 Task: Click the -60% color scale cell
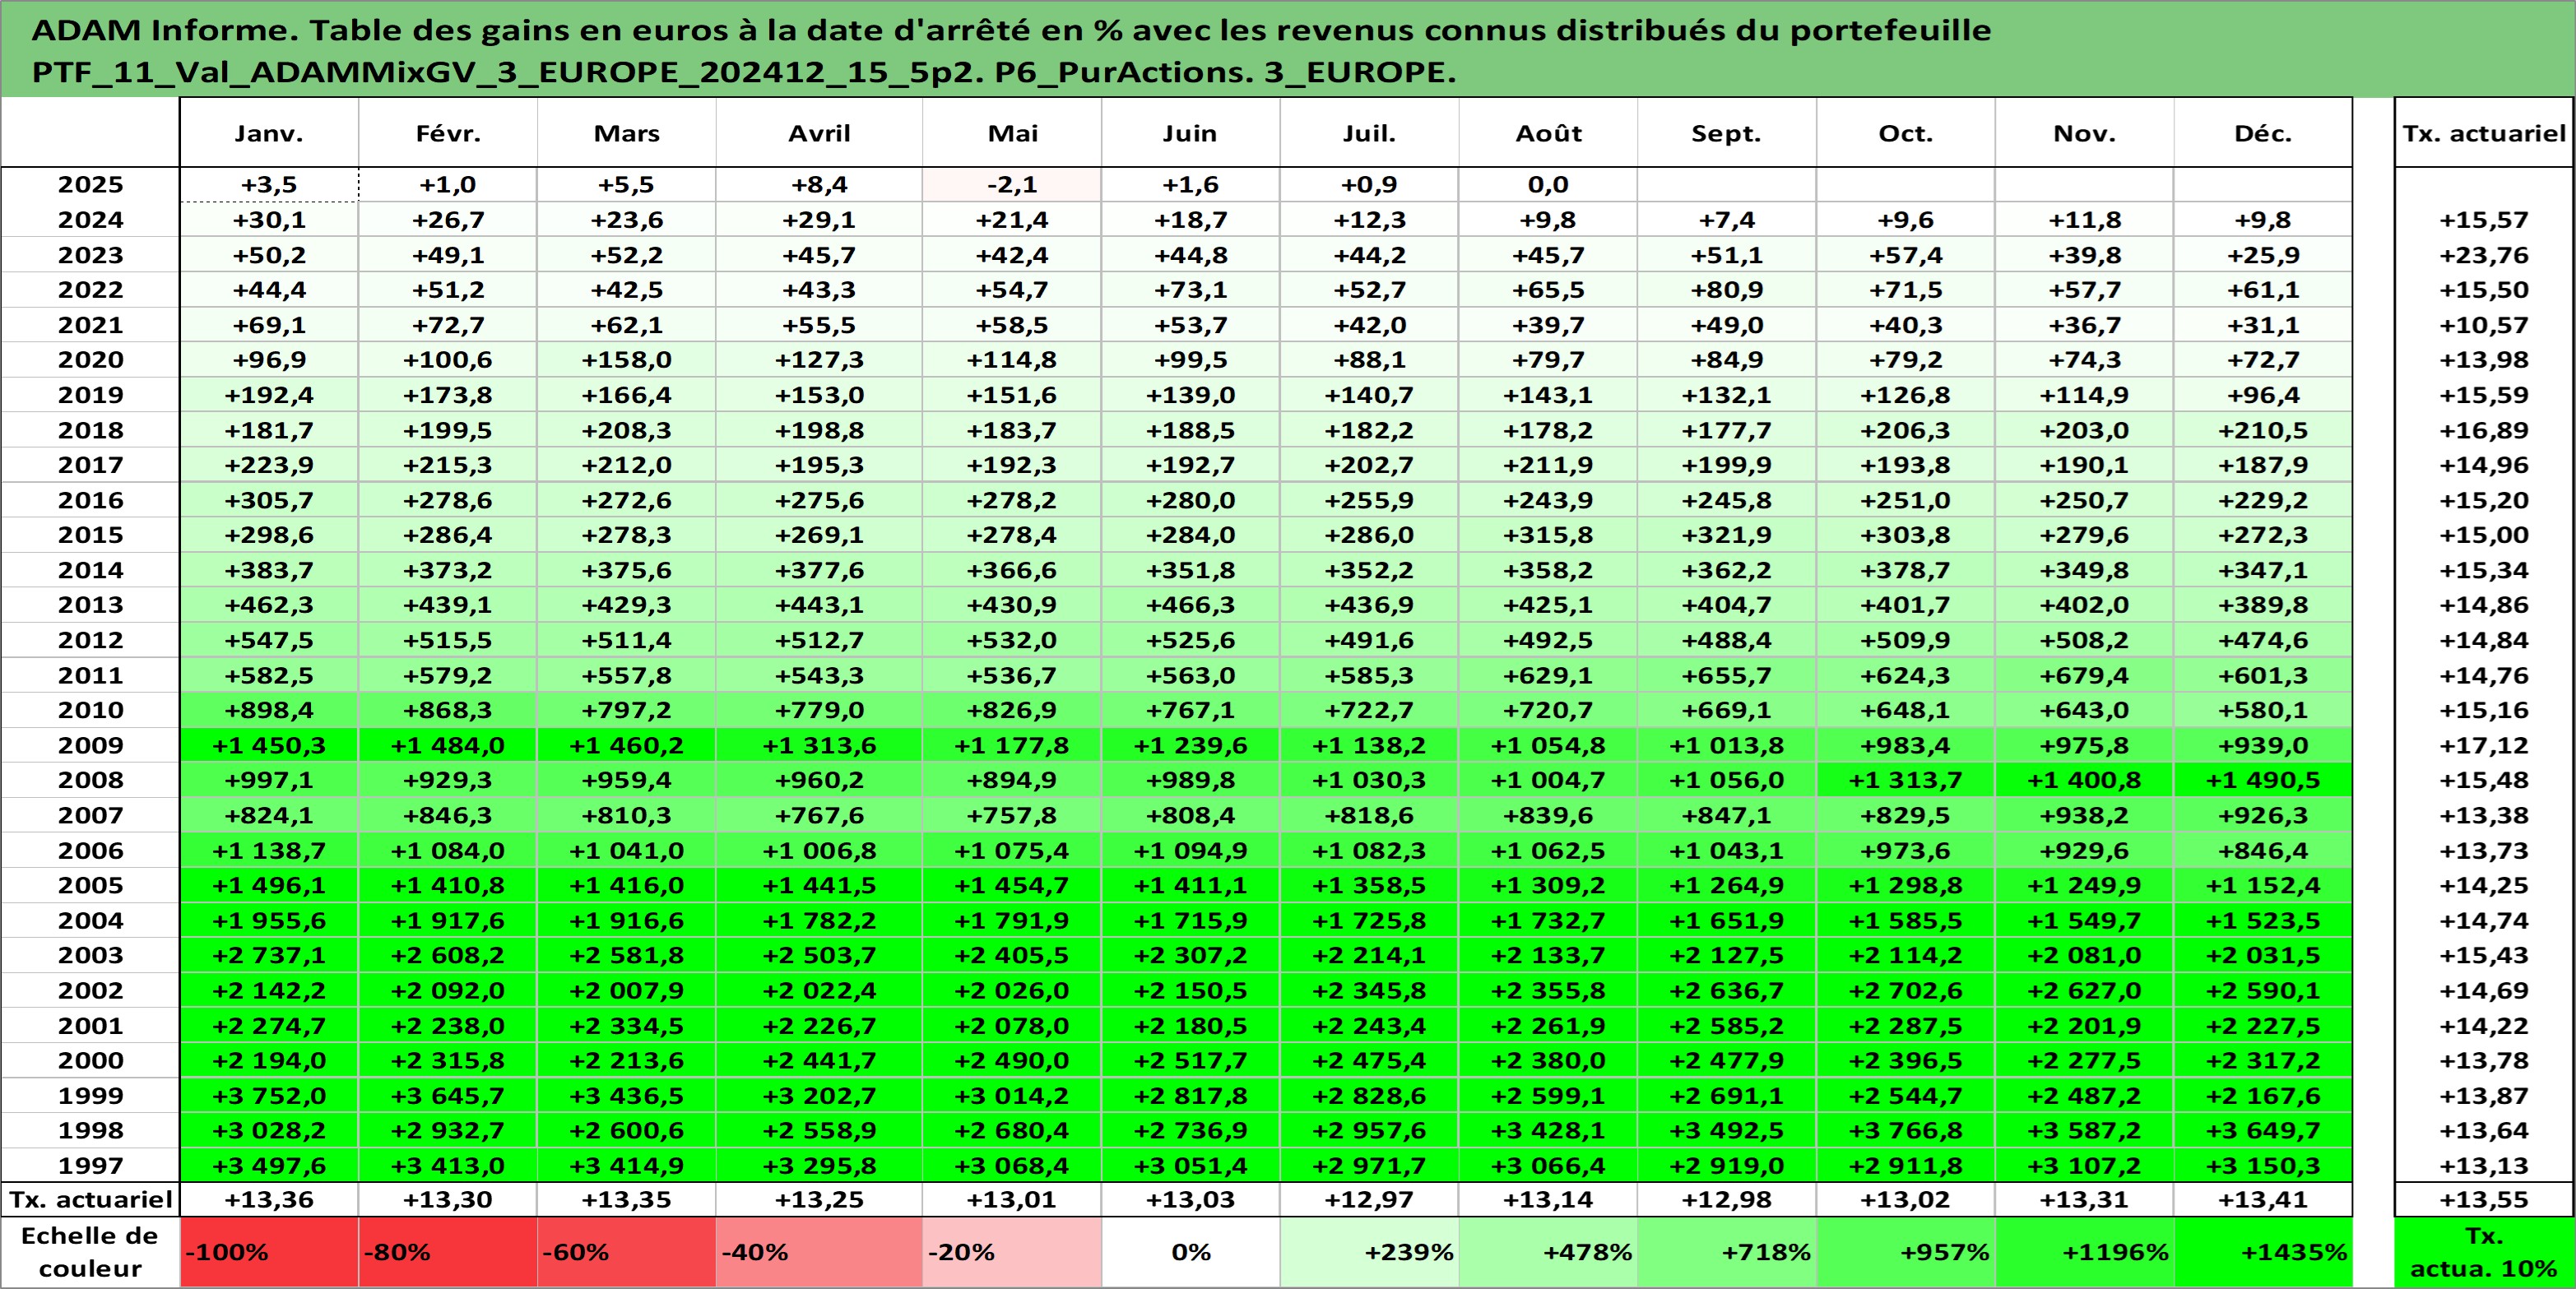click(627, 1252)
